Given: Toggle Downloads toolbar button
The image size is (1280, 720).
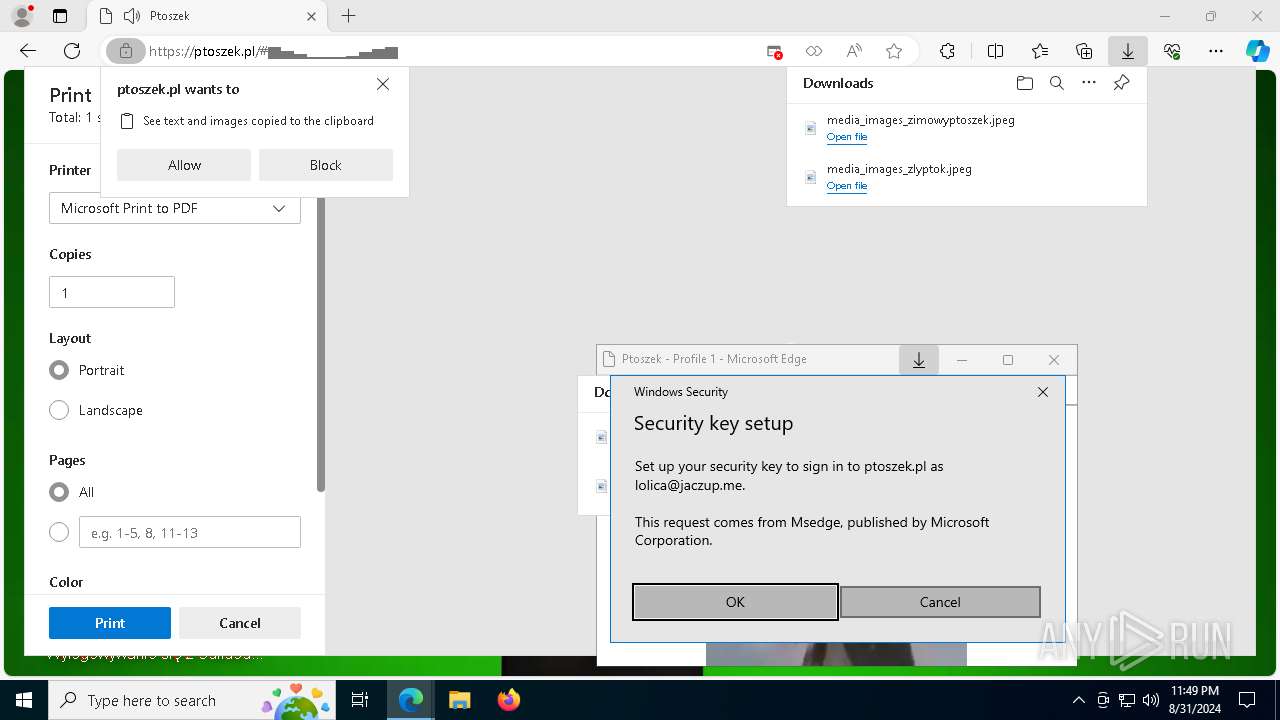Looking at the screenshot, I should click(1127, 51).
